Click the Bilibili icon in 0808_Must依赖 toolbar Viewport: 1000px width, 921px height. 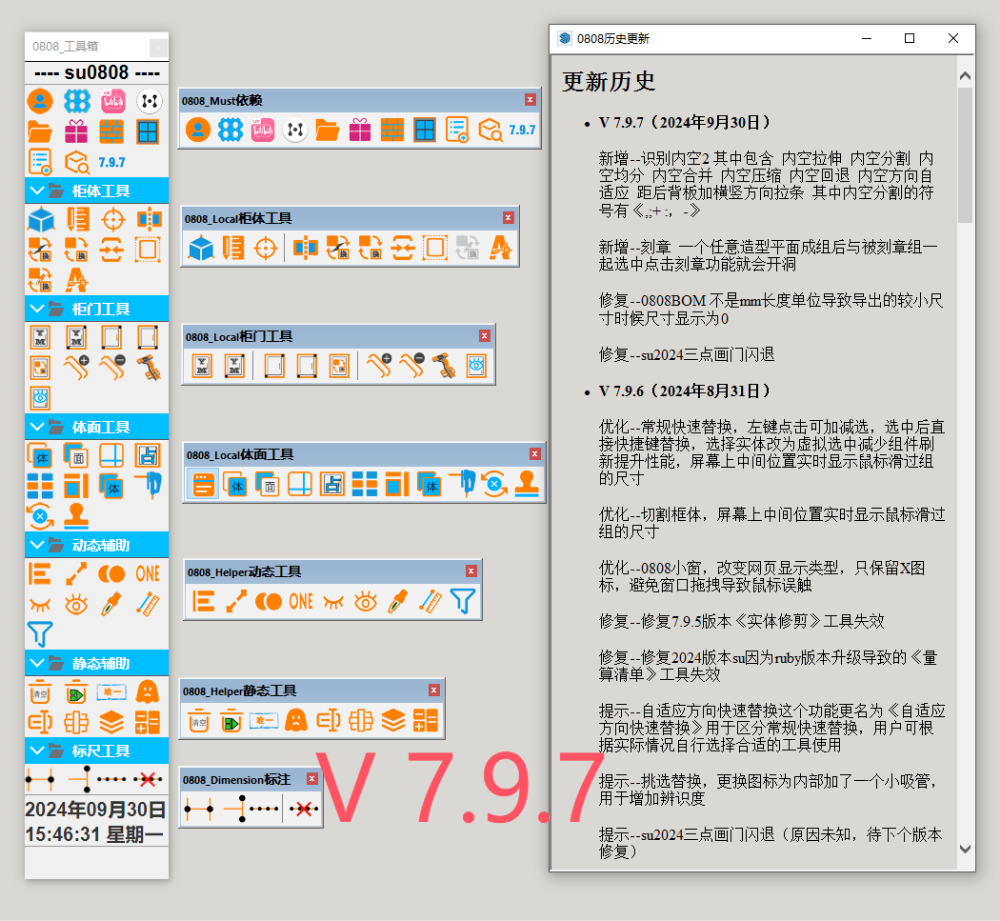262,130
